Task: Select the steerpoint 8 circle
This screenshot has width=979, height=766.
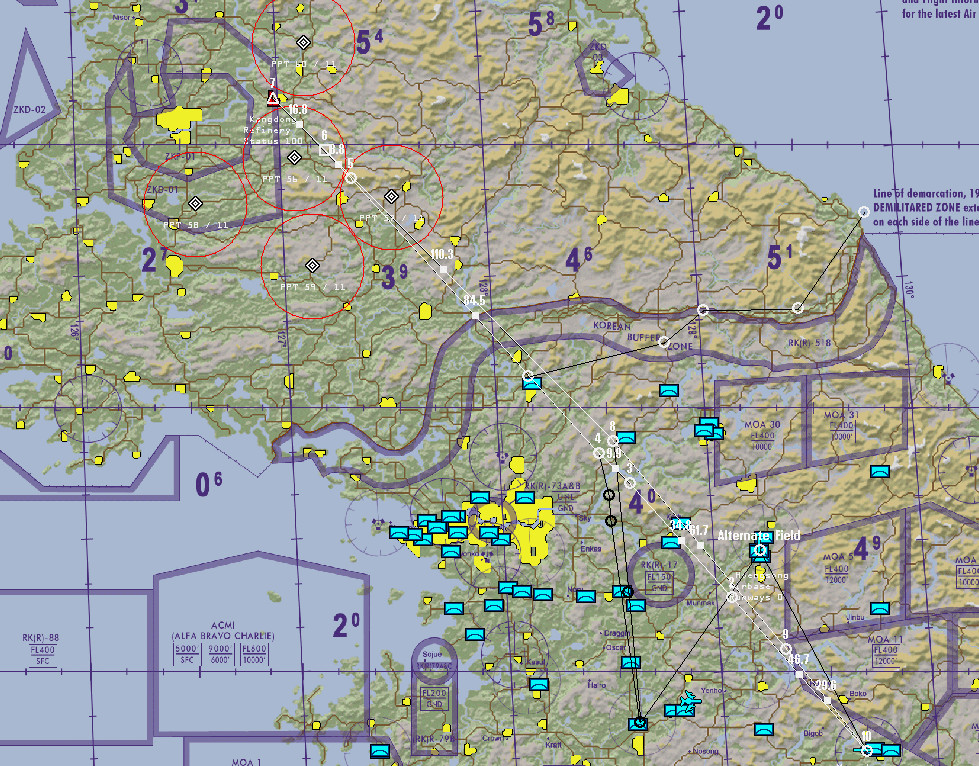Action: [612, 441]
